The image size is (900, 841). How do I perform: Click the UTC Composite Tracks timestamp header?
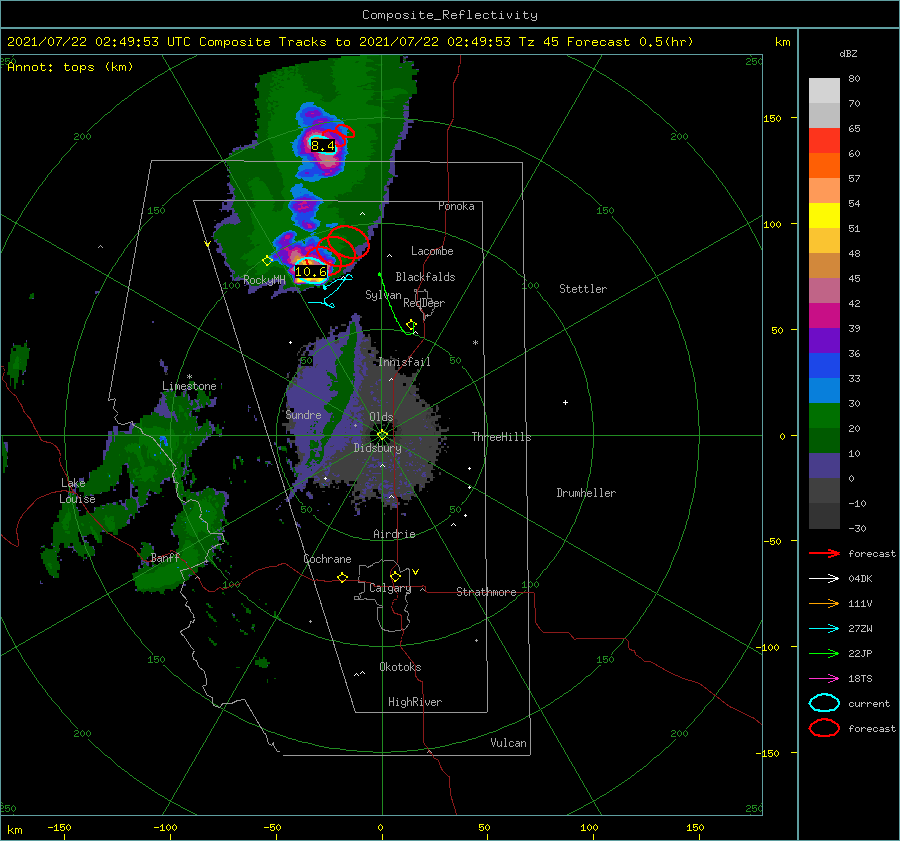pyautogui.click(x=350, y=42)
